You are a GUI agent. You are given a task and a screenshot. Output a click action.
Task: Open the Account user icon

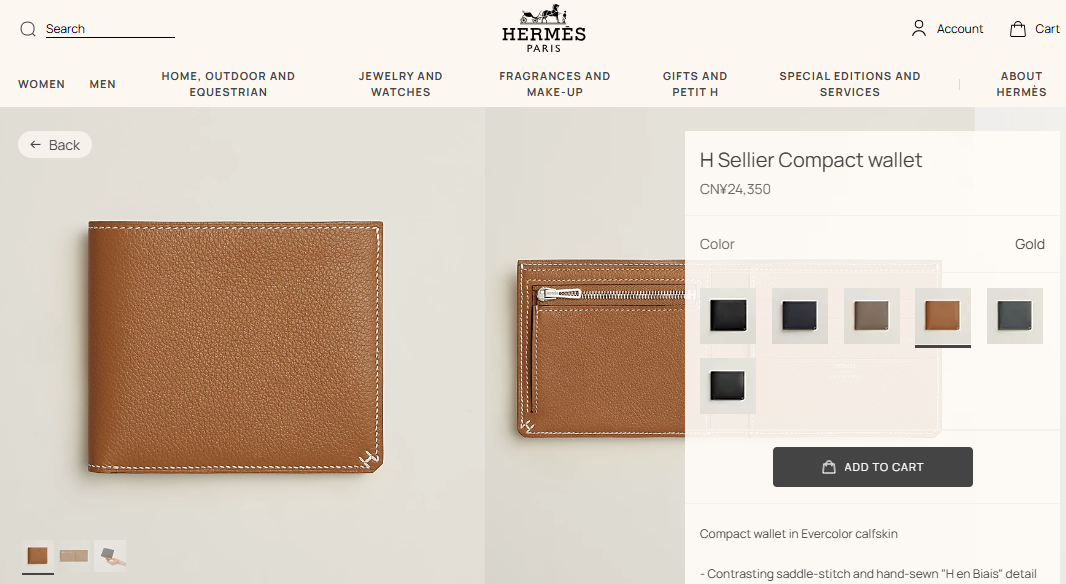pos(918,28)
